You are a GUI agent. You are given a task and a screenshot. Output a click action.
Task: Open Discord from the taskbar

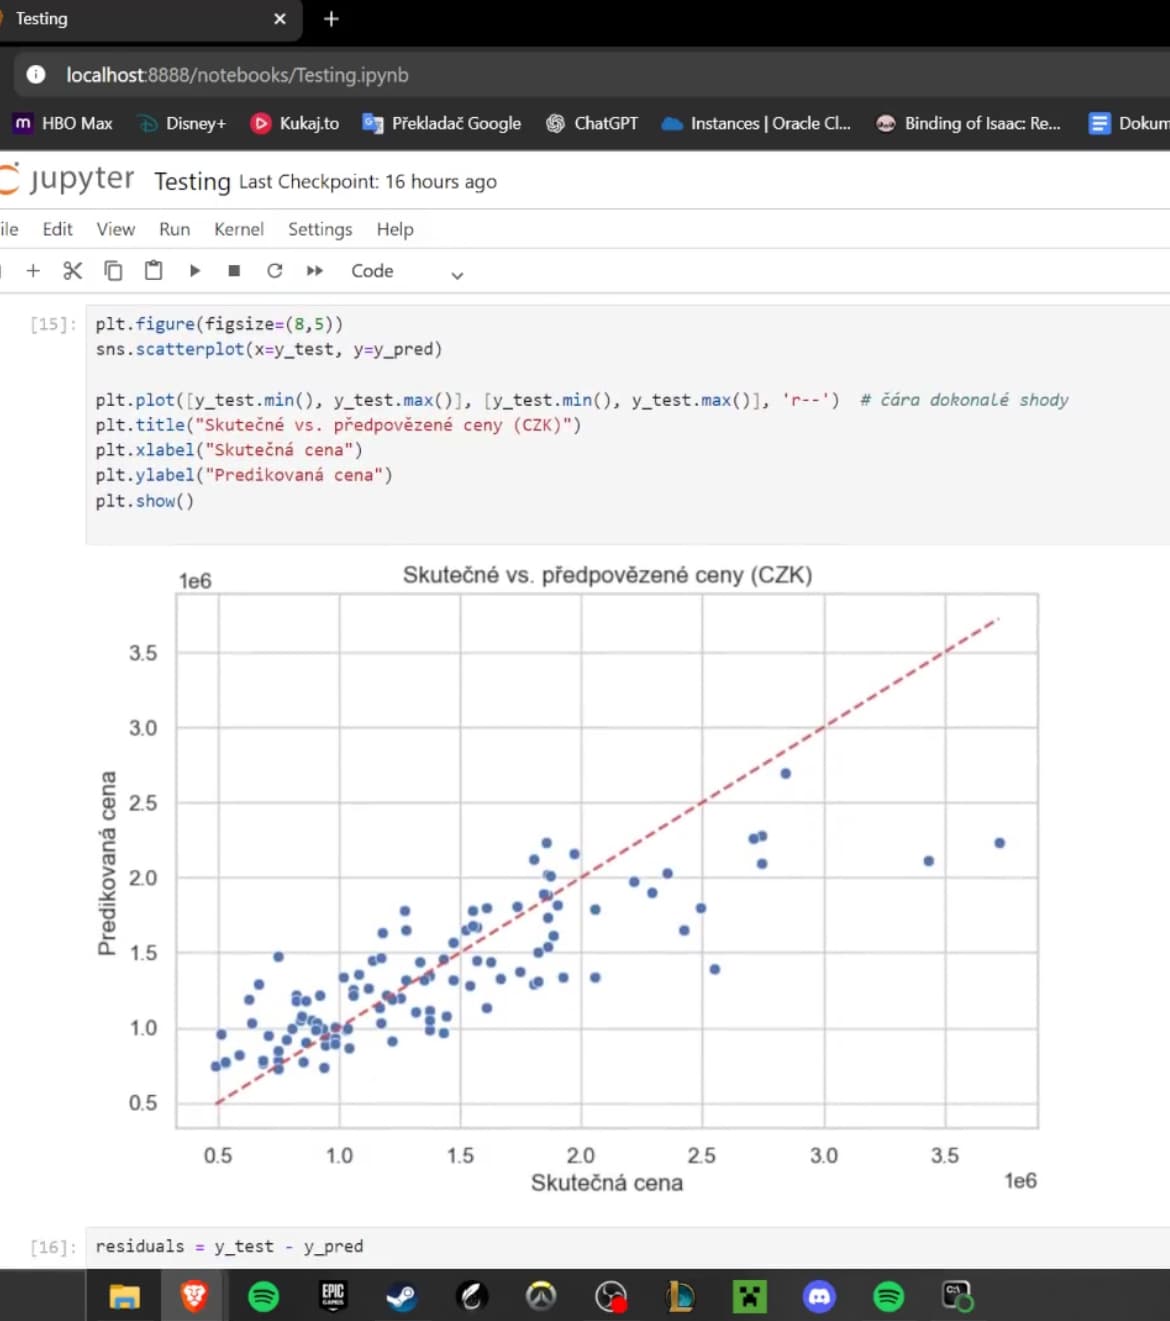819,1296
